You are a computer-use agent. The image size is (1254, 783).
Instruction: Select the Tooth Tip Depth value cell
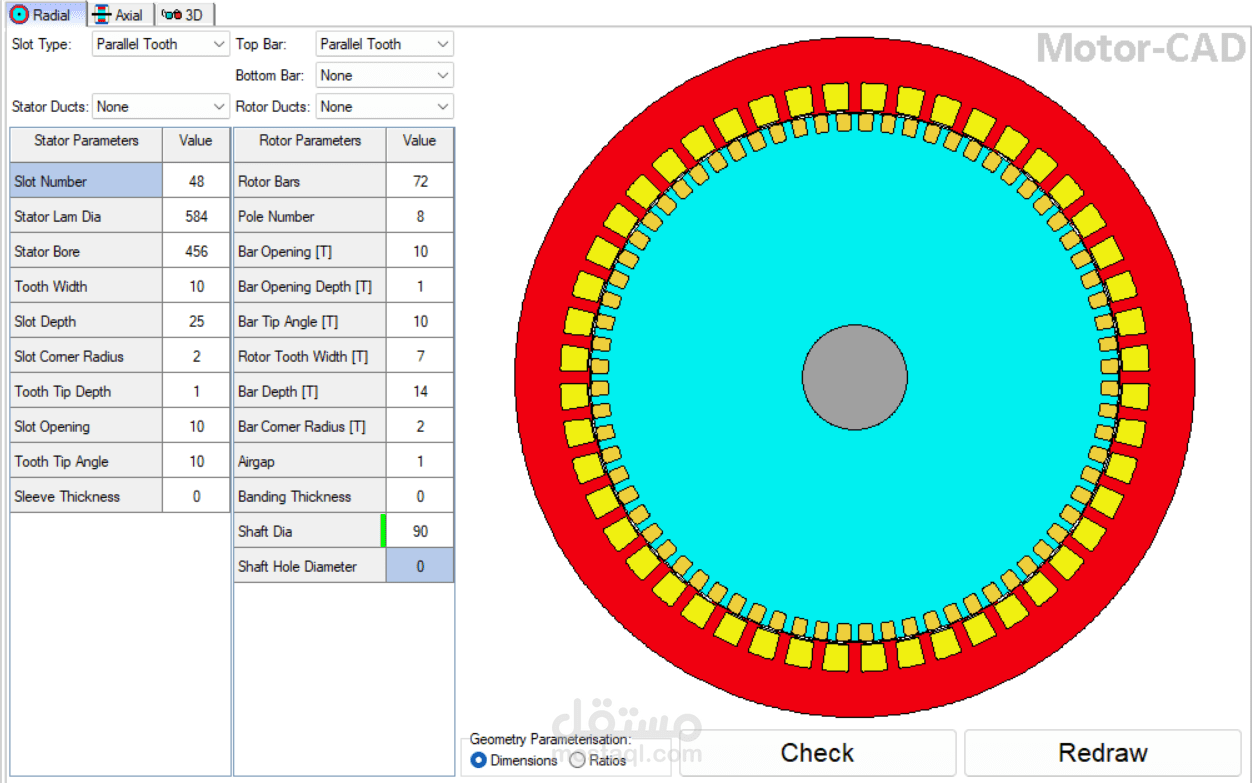pyautogui.click(x=196, y=391)
